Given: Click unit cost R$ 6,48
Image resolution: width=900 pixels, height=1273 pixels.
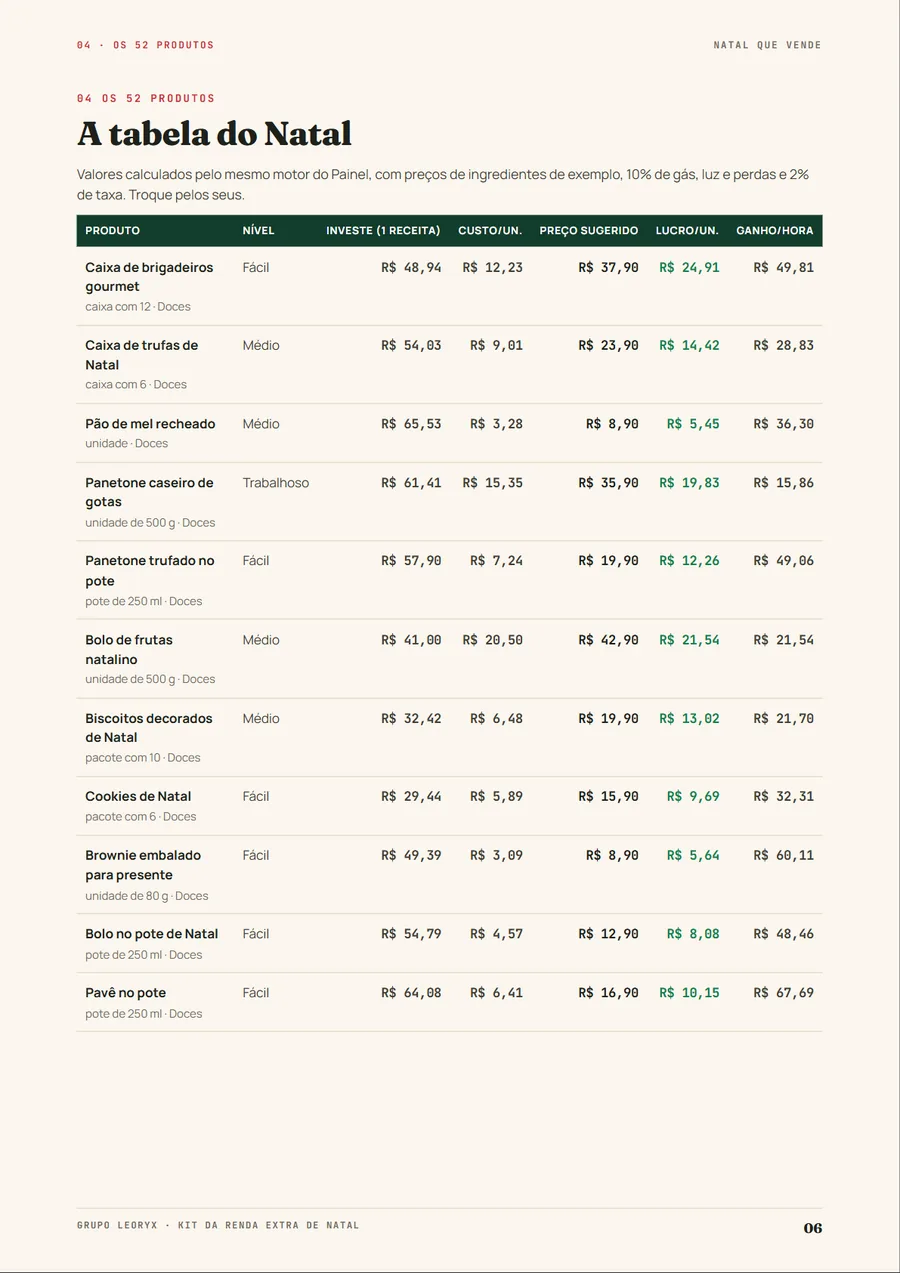Looking at the screenshot, I should 497,719.
